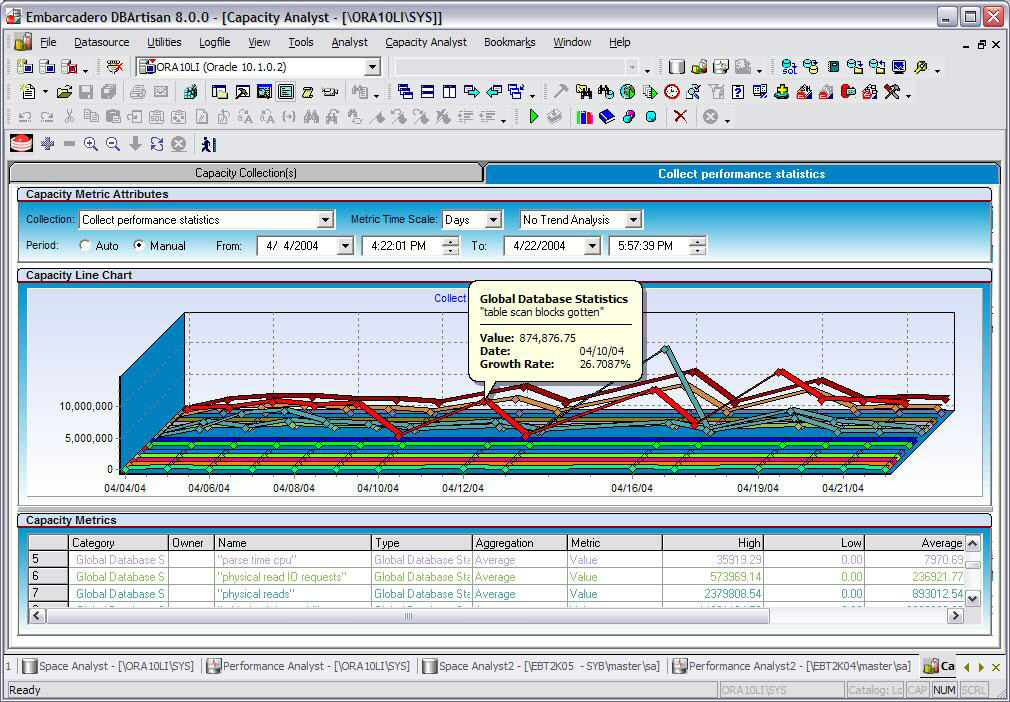Click the monitor screen icon near the key
The width and height of the screenshot is (1010, 702).
(x=899, y=67)
